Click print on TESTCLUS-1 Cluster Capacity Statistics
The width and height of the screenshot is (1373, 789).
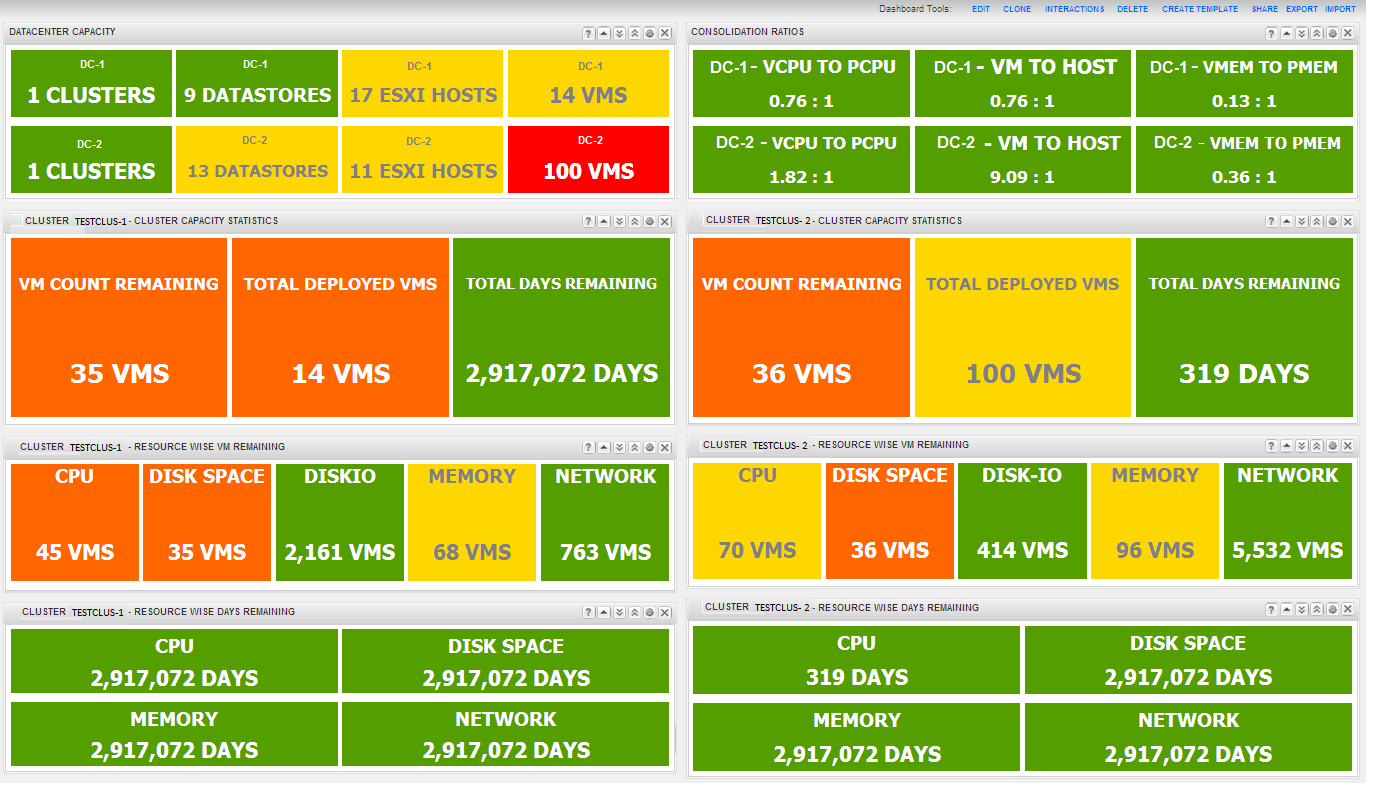click(650, 221)
